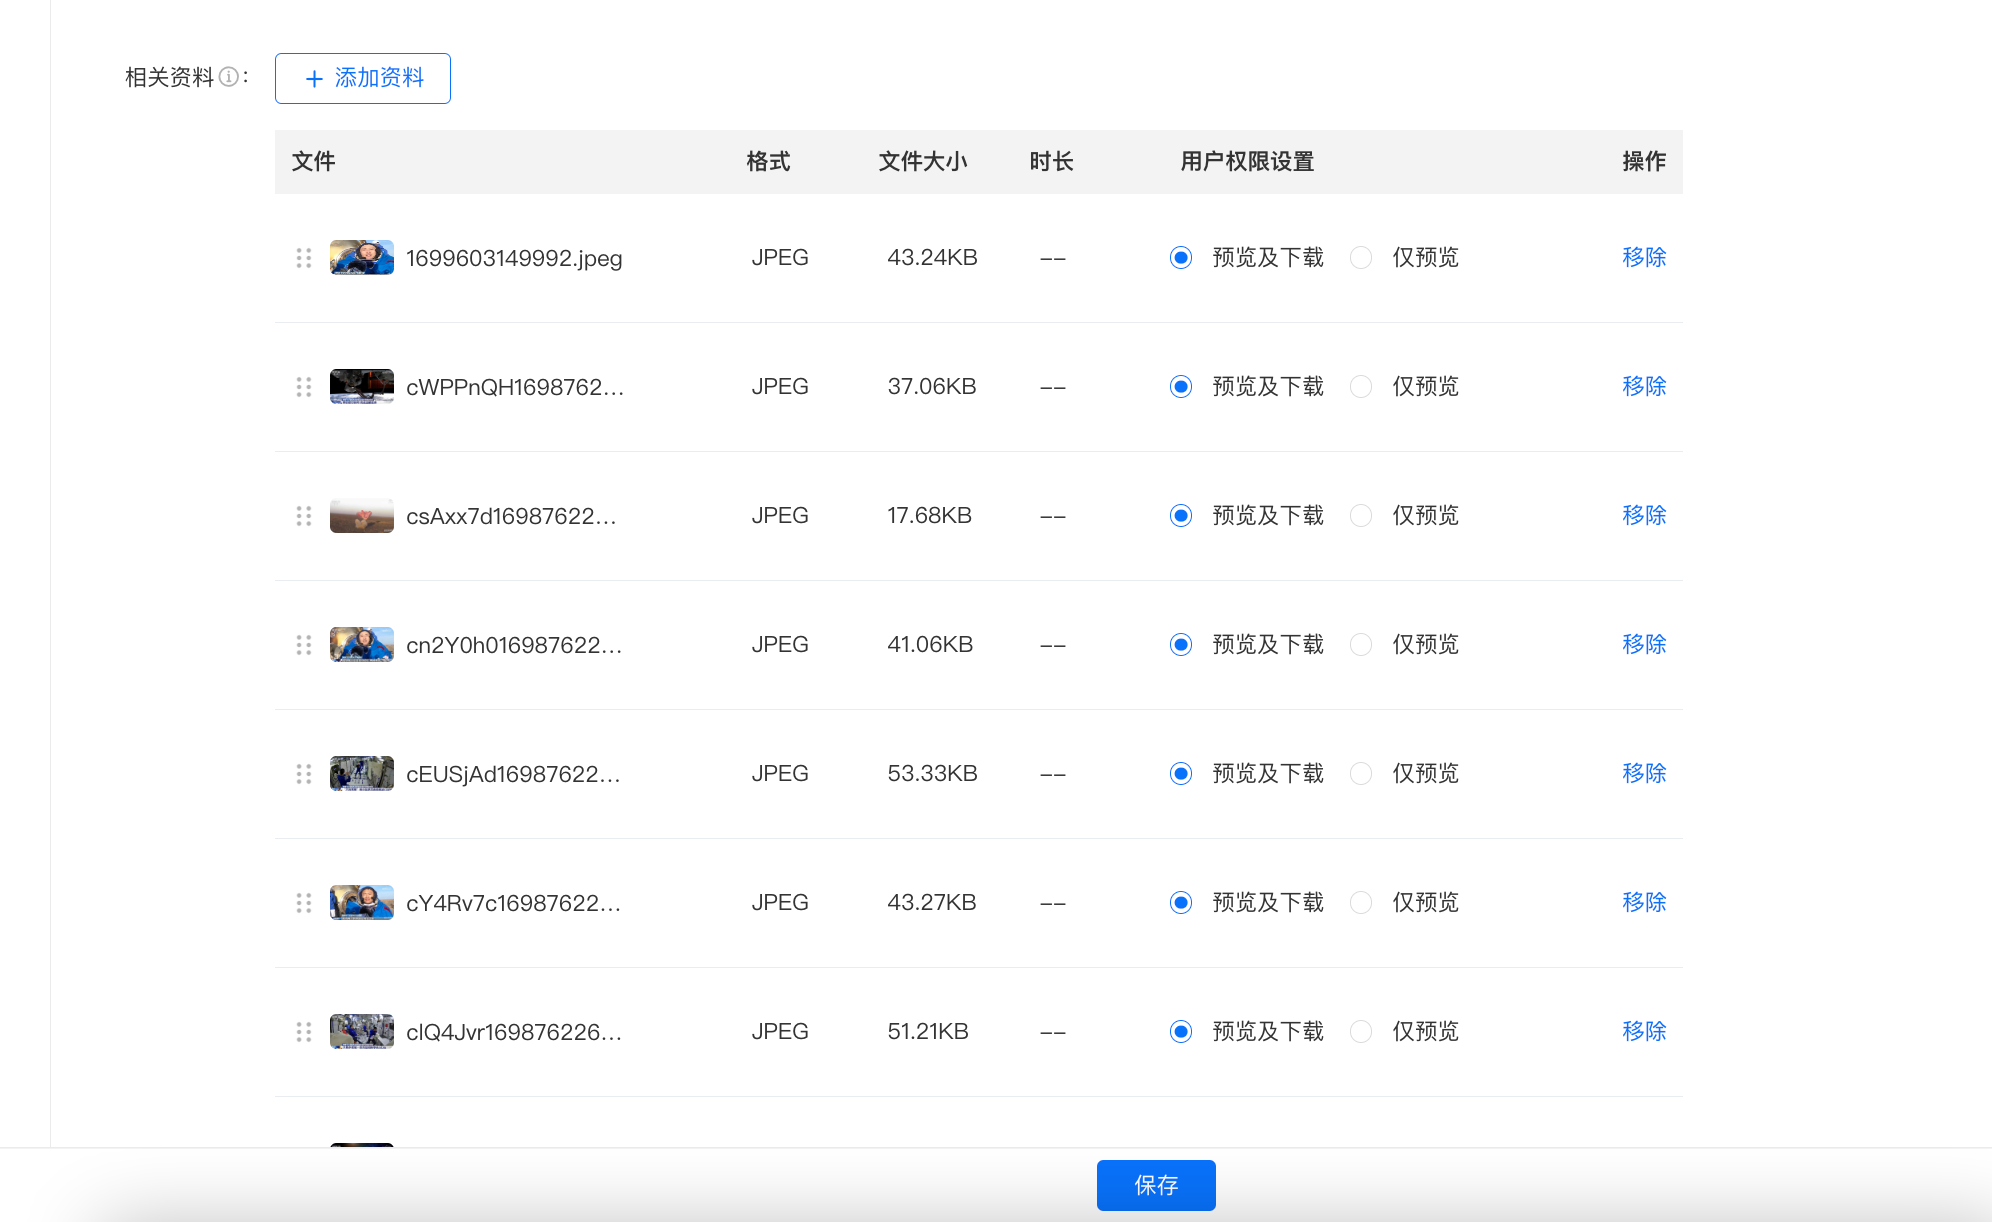Select 仅预览 for 1699603149992.jpeg
The width and height of the screenshot is (1992, 1222).
pos(1360,258)
